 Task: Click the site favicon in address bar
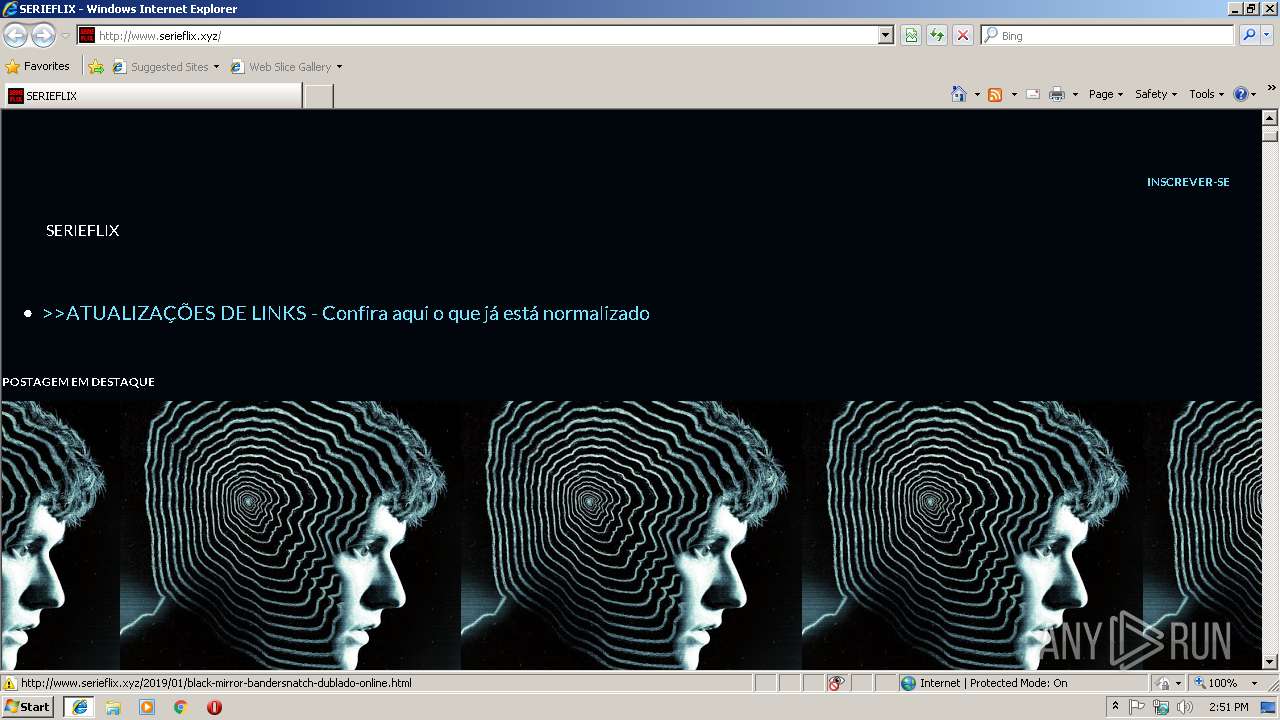coord(87,35)
